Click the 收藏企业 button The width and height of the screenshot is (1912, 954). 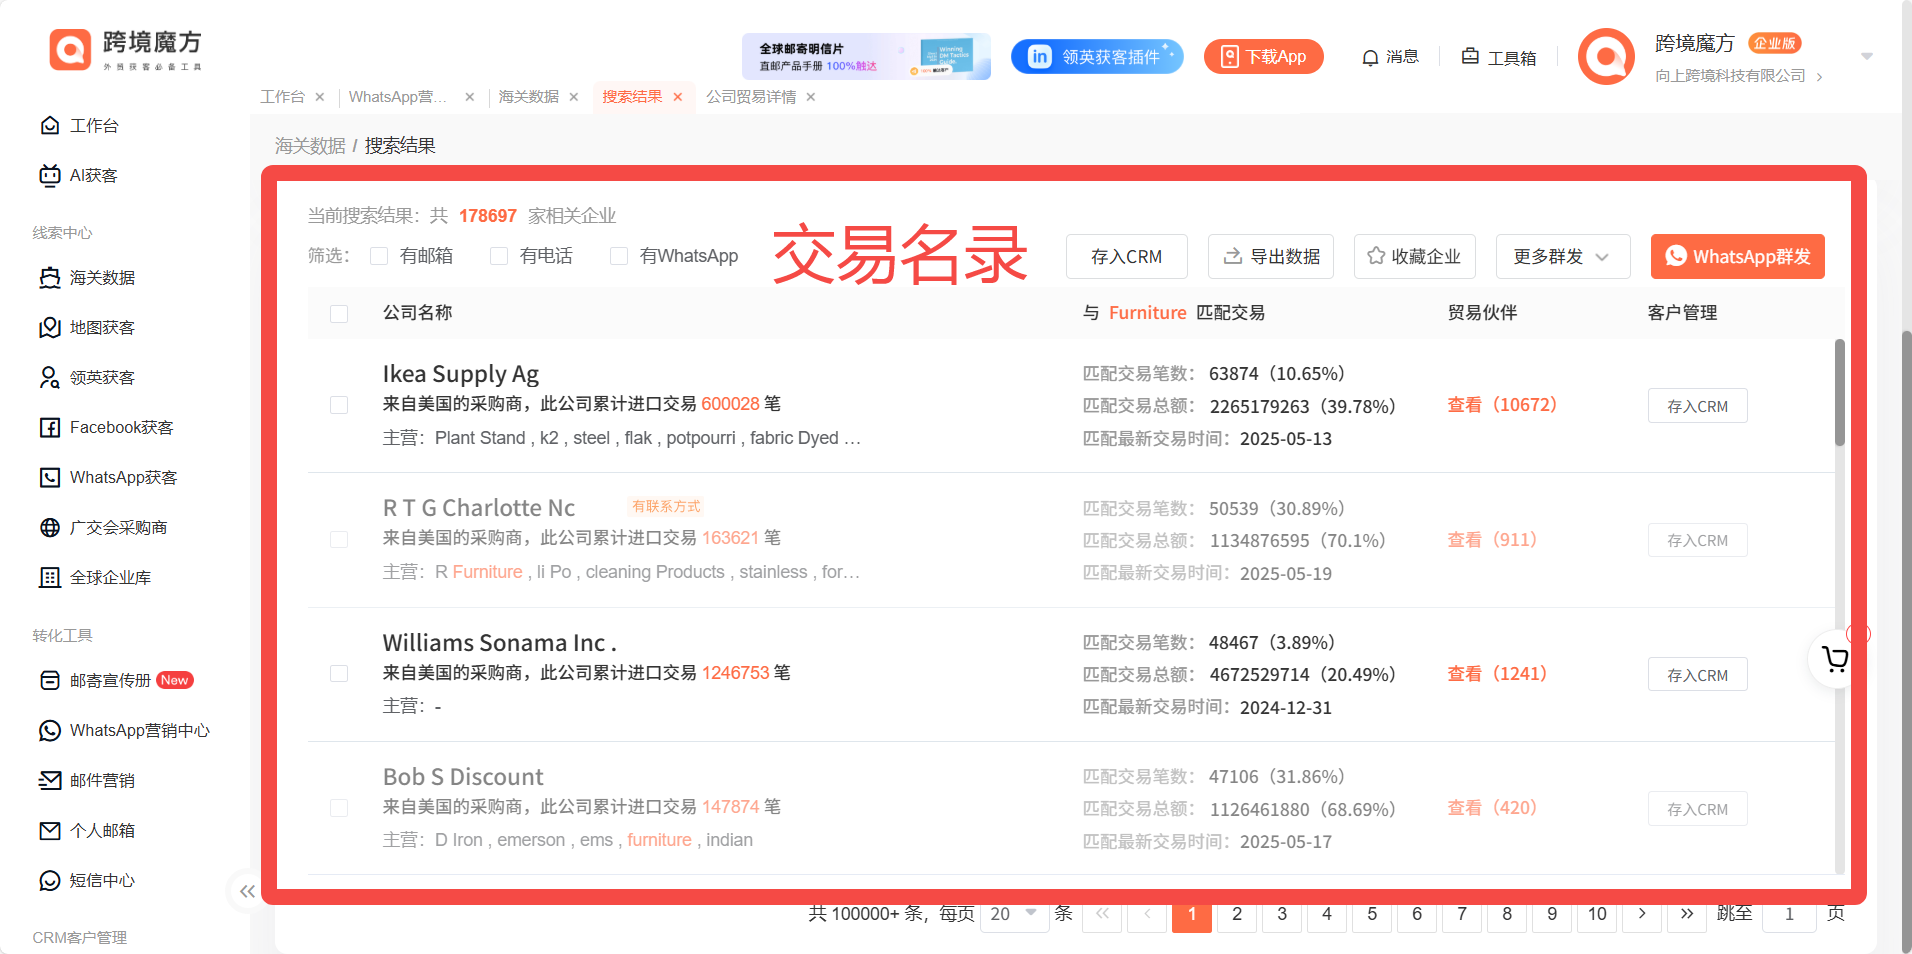tap(1414, 257)
